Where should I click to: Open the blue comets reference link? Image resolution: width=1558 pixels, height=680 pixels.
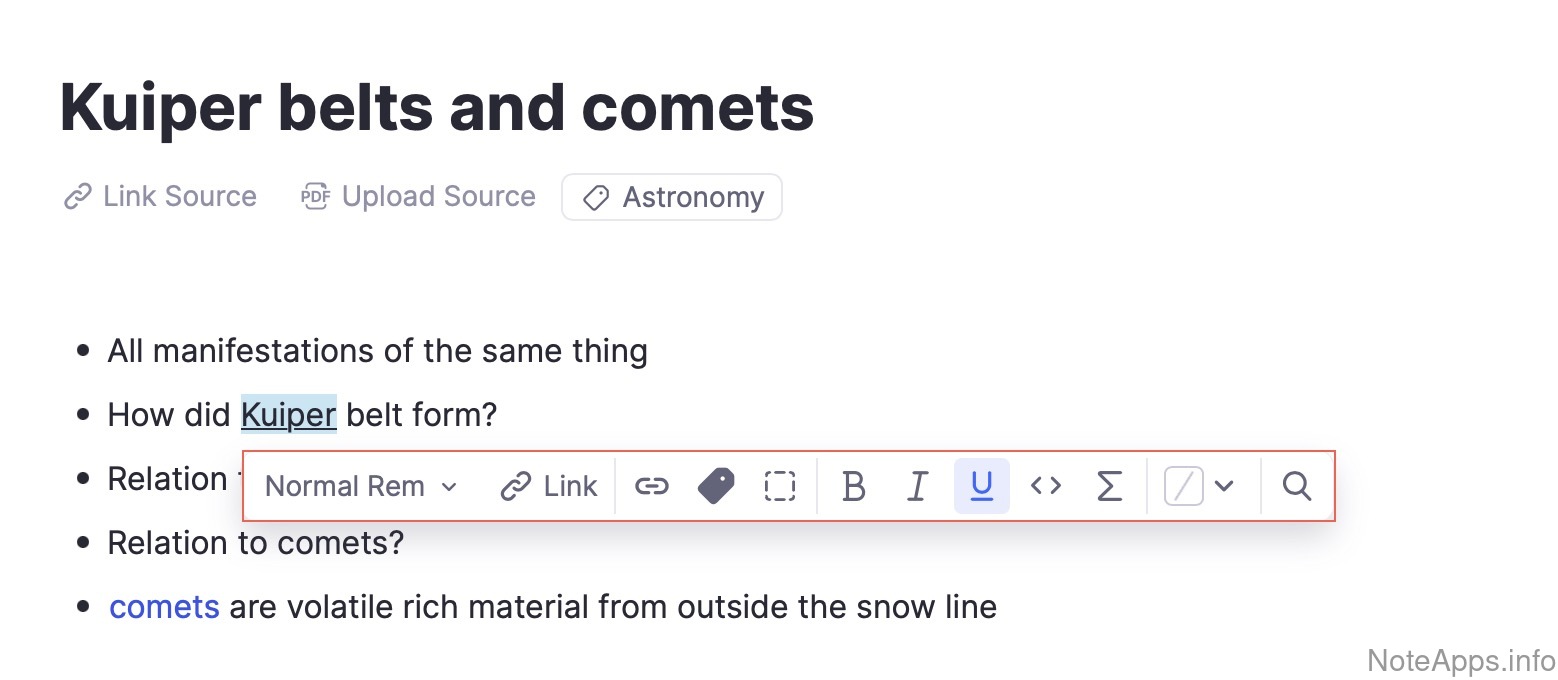[x=164, y=607]
